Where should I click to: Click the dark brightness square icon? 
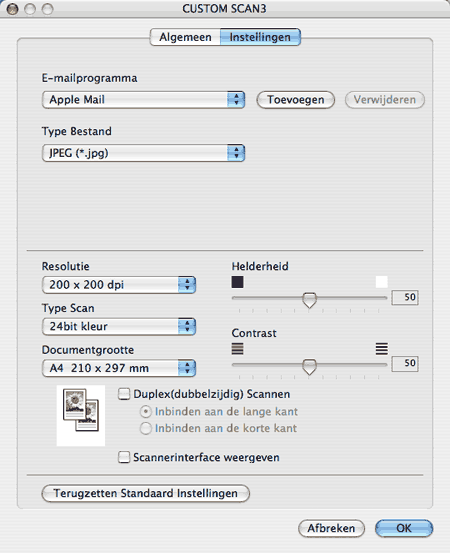coord(237,282)
